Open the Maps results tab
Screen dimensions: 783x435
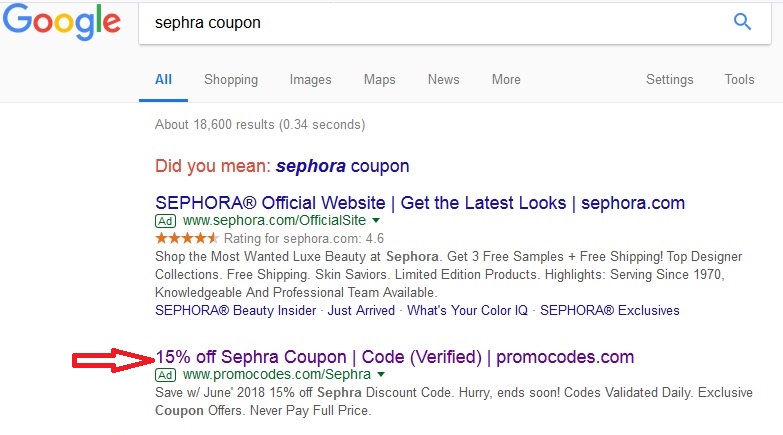coord(380,79)
